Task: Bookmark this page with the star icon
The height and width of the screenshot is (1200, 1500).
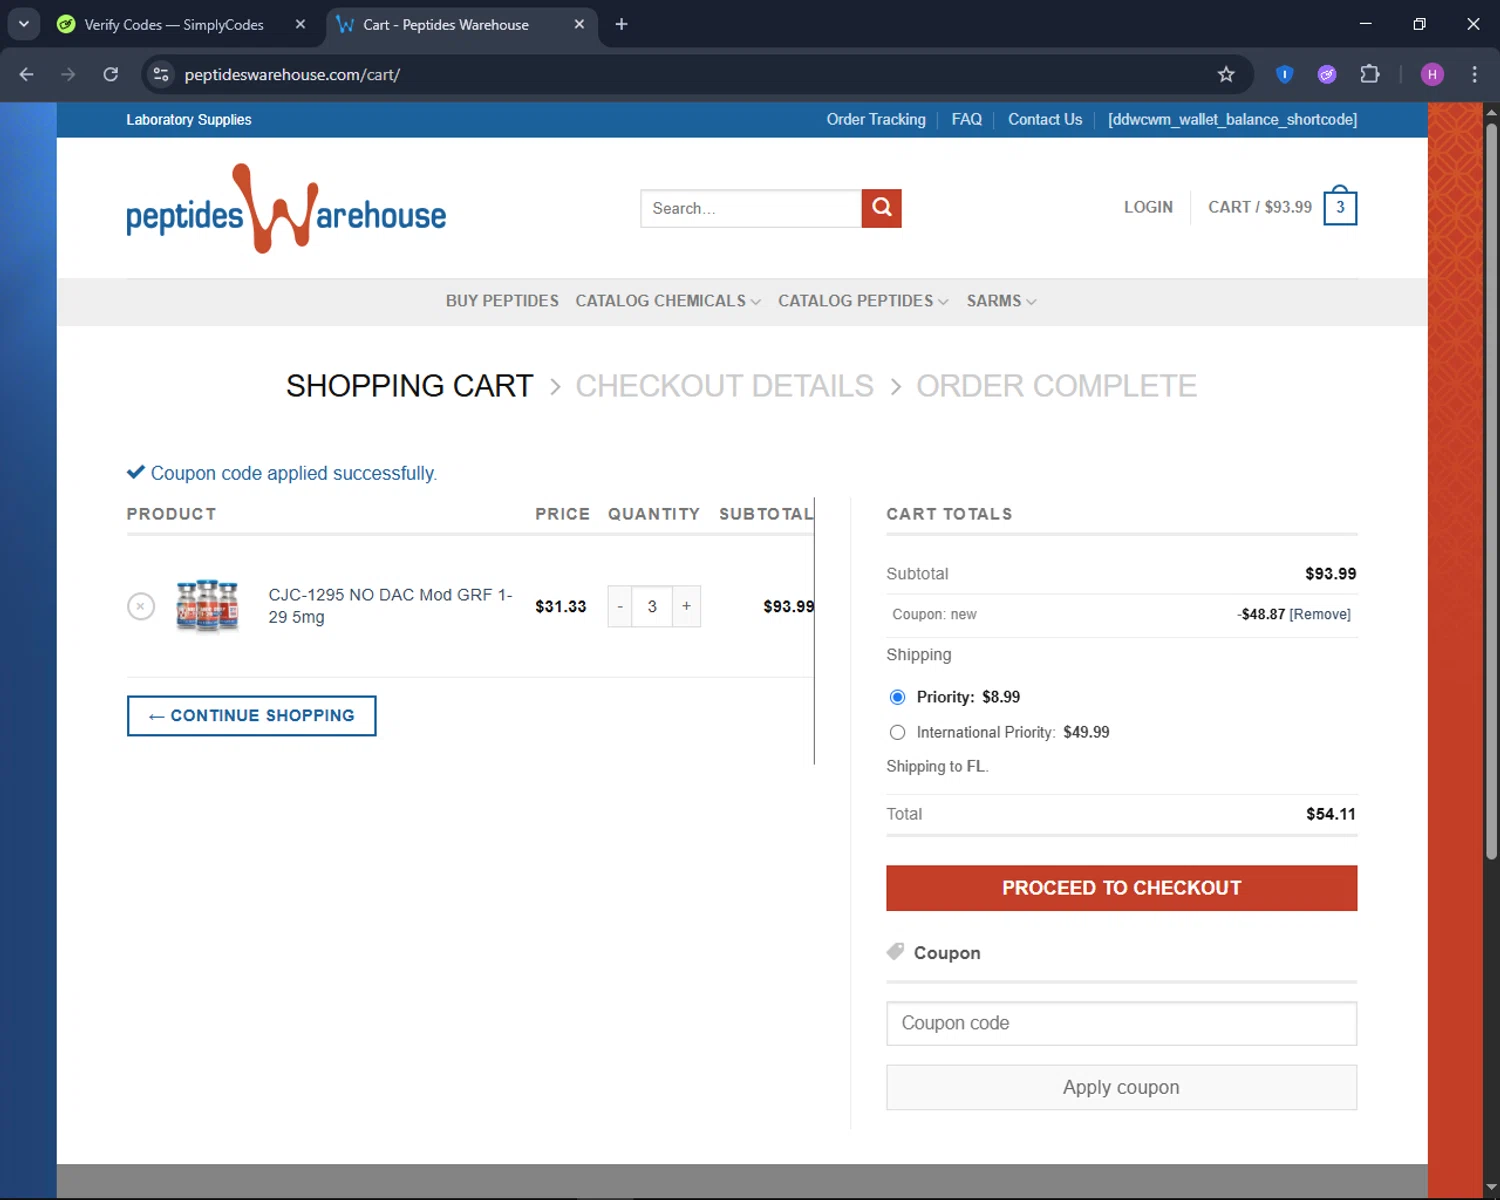Action: click(1226, 74)
